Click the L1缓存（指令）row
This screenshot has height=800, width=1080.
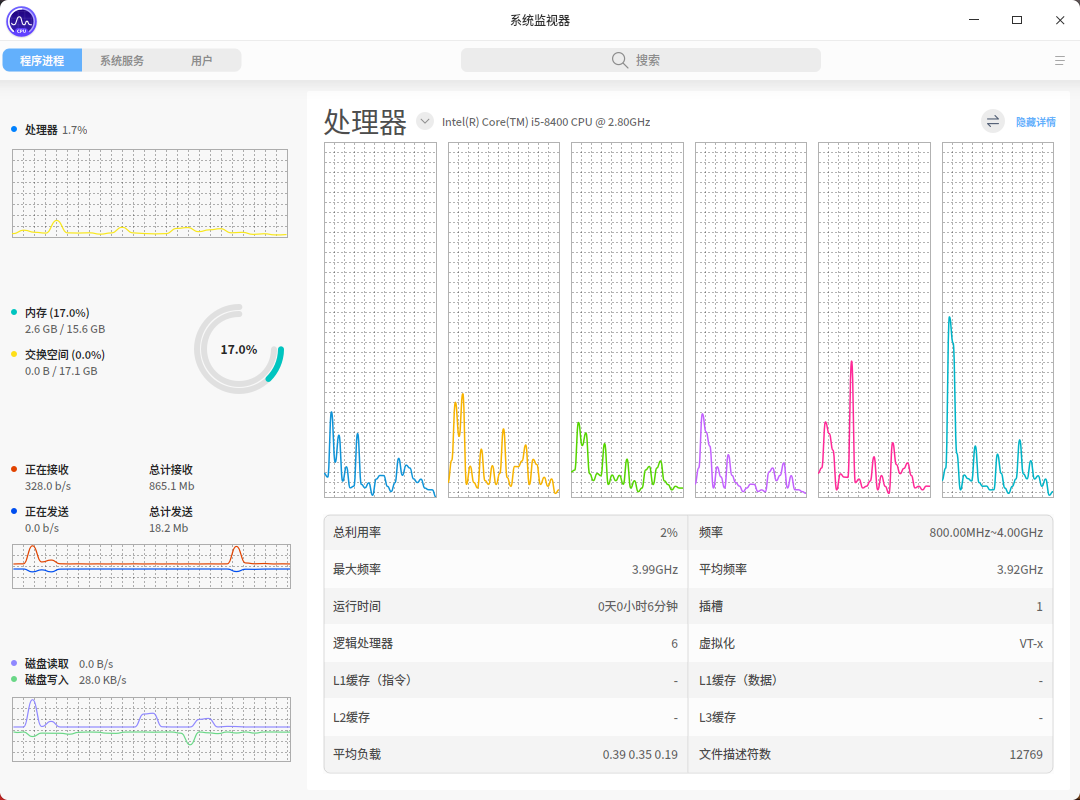(x=506, y=680)
